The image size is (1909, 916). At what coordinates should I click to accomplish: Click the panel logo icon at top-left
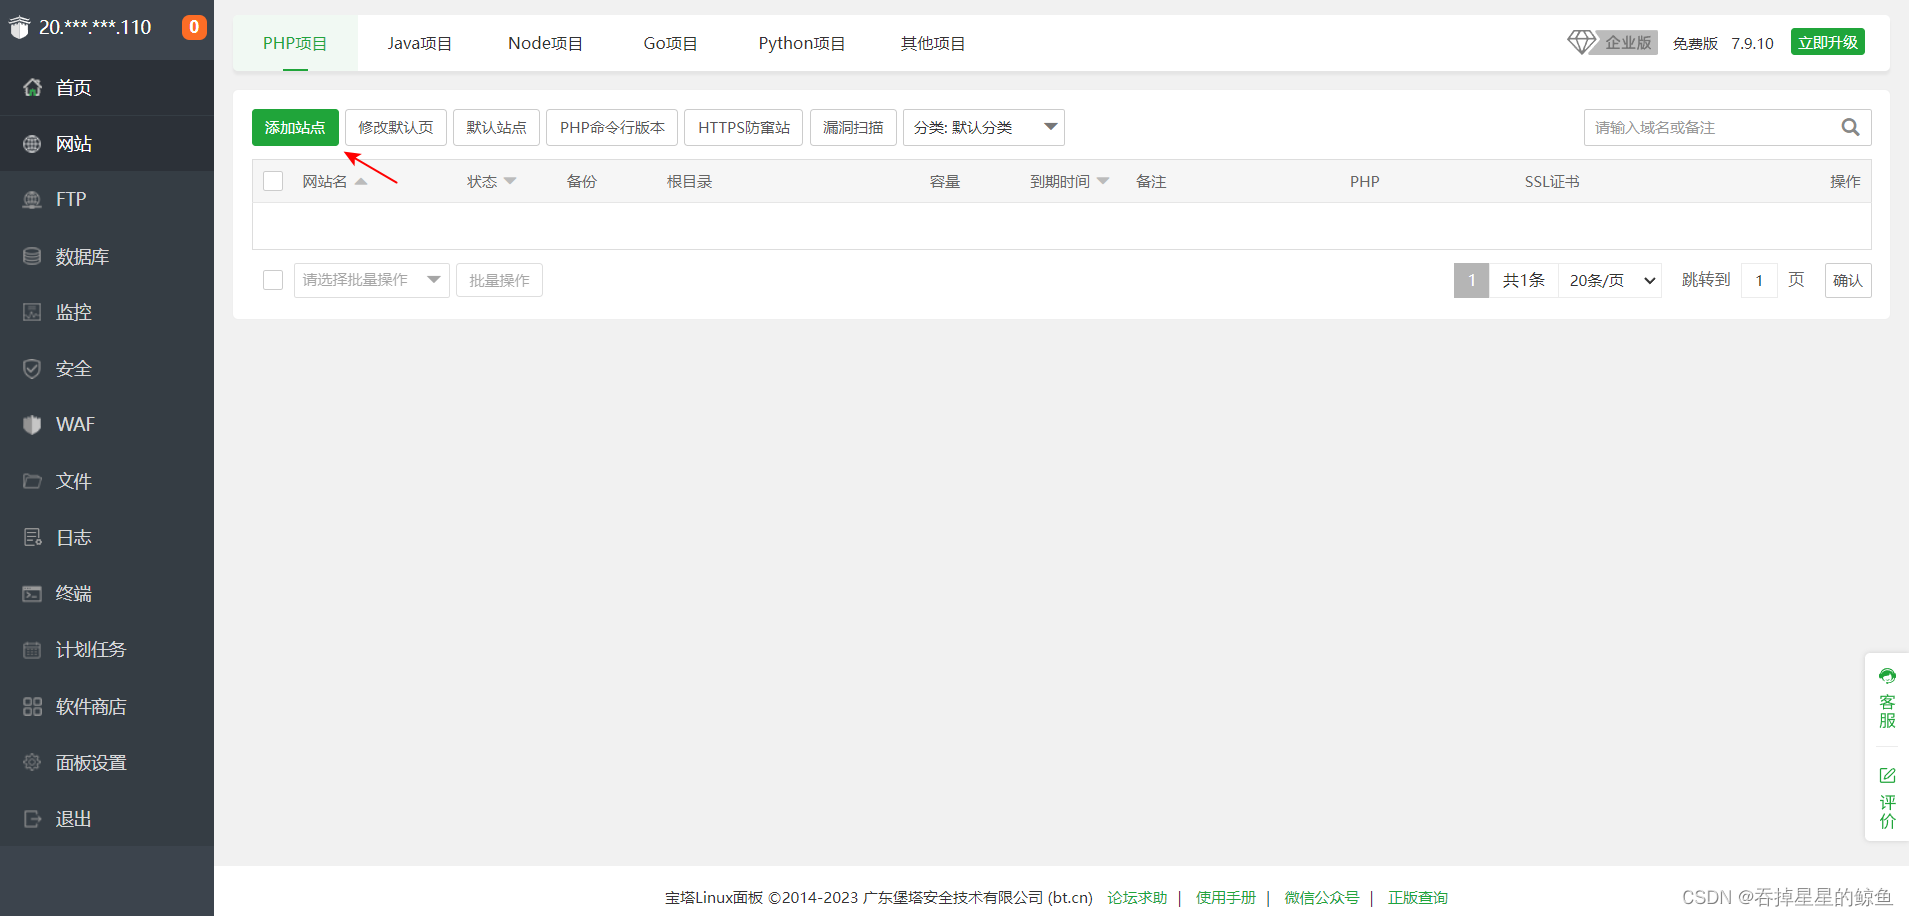[20, 27]
